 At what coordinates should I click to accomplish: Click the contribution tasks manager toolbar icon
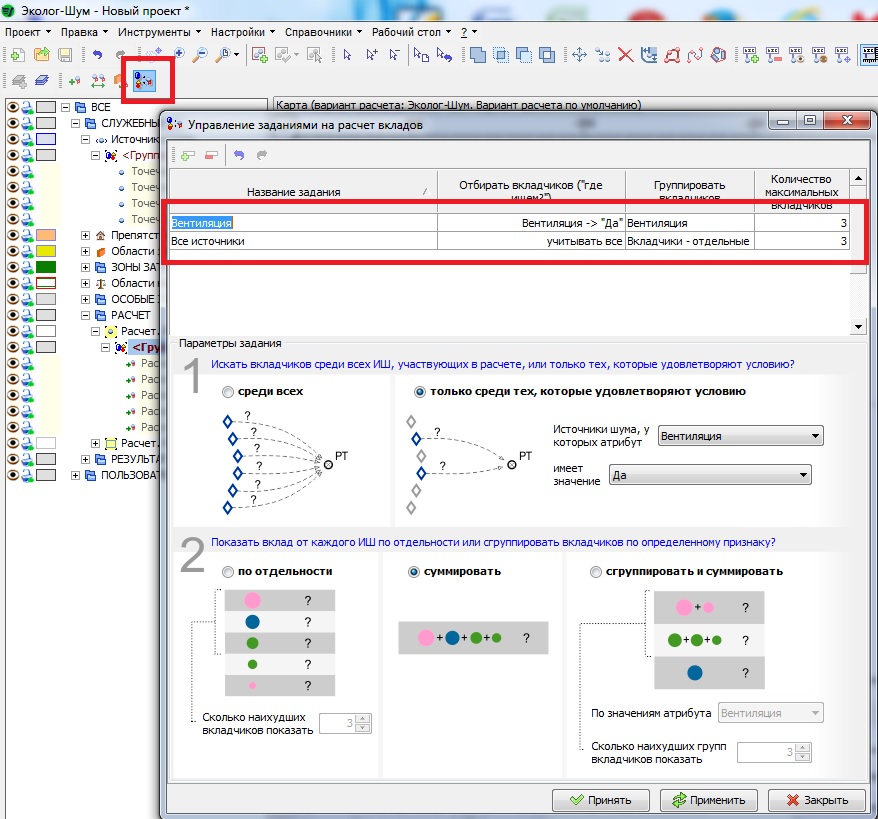click(143, 80)
